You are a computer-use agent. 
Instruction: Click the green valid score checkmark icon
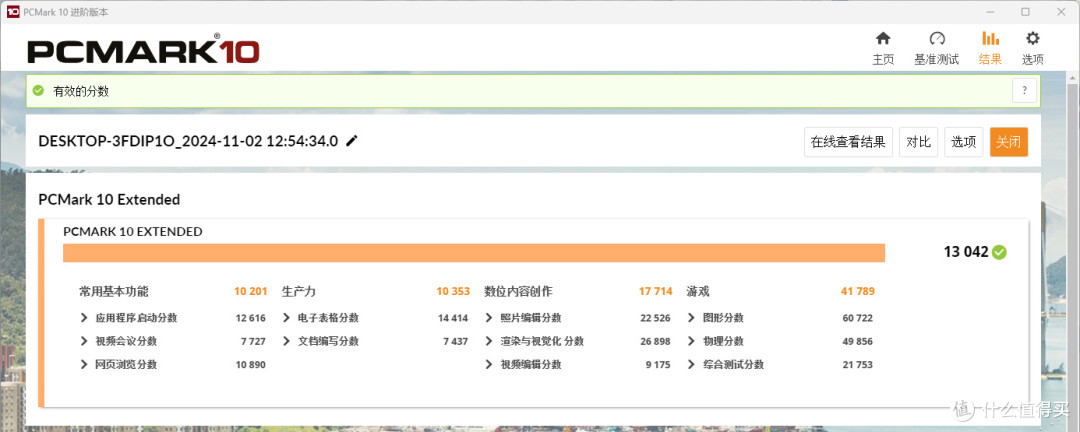tap(39, 91)
